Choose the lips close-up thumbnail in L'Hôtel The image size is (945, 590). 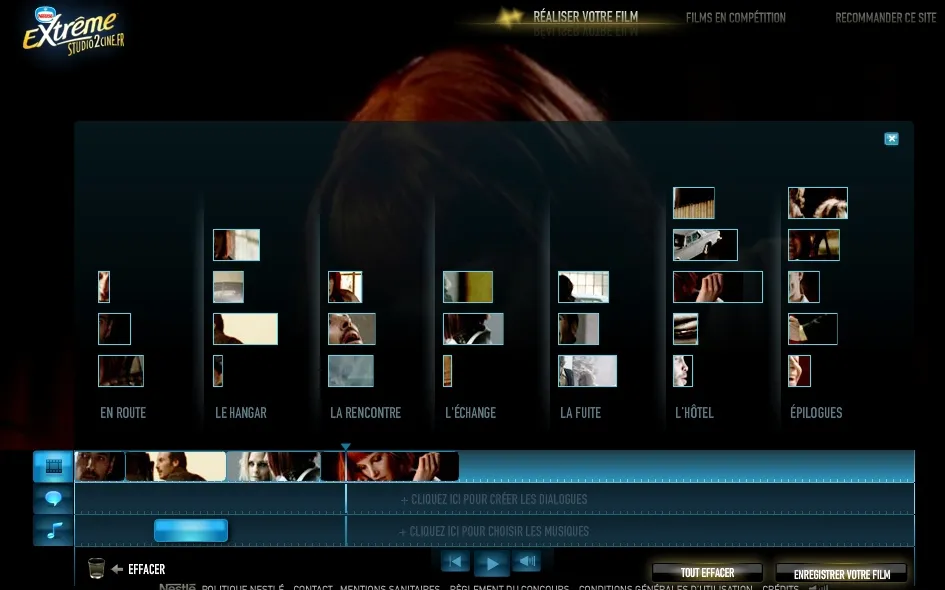685,329
